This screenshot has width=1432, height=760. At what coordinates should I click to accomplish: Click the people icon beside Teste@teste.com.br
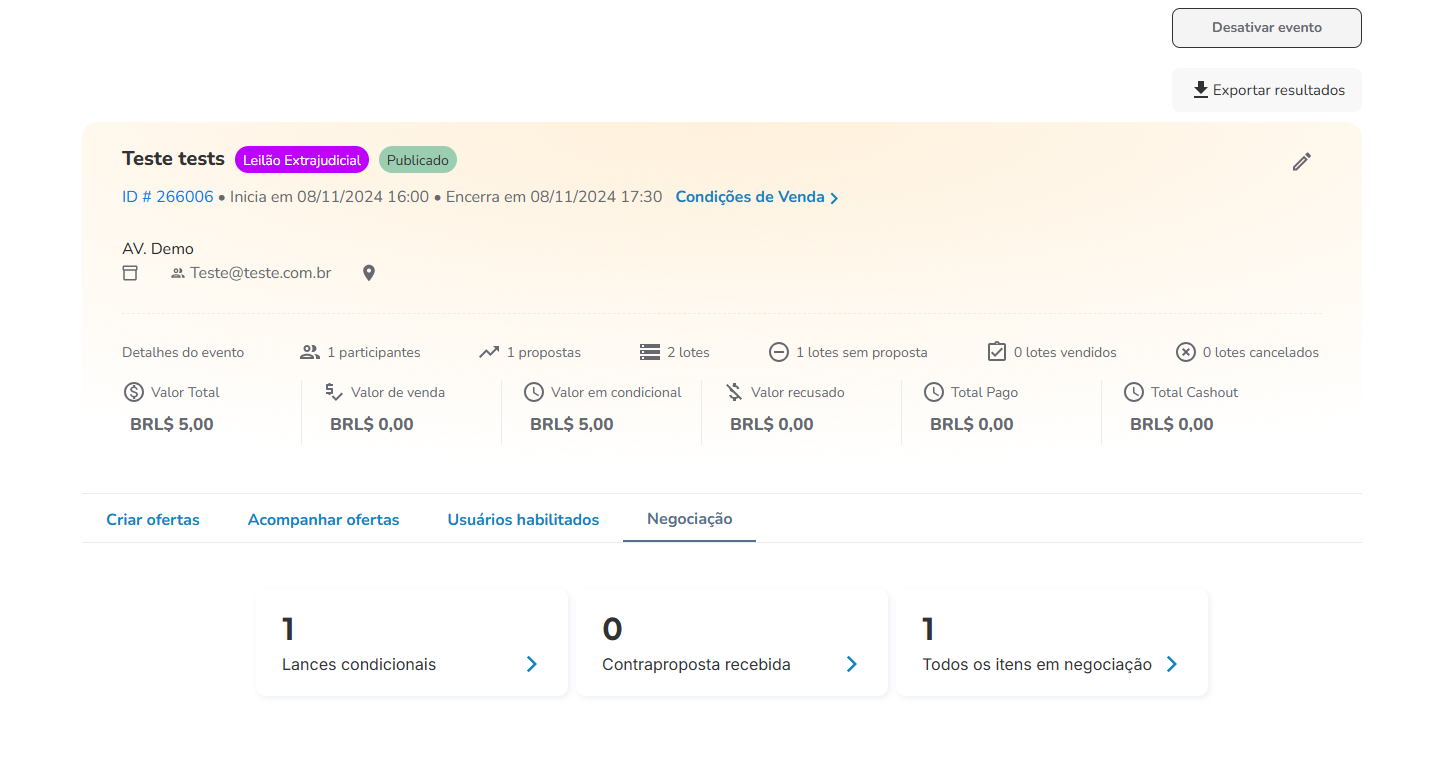(178, 273)
